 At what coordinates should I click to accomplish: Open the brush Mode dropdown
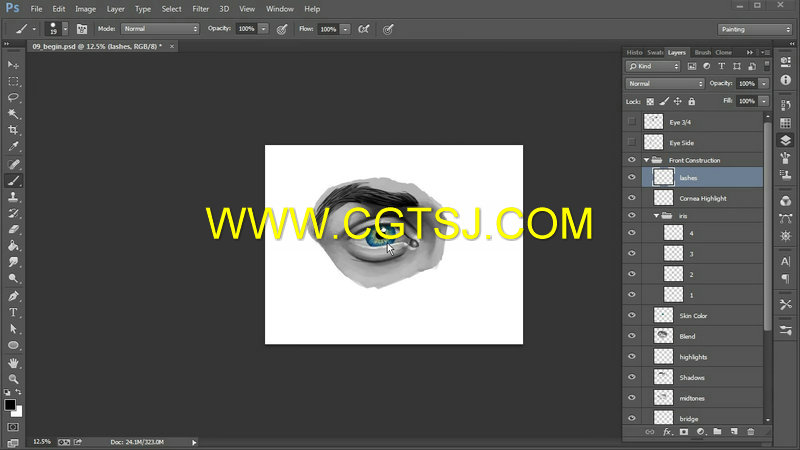(x=160, y=29)
